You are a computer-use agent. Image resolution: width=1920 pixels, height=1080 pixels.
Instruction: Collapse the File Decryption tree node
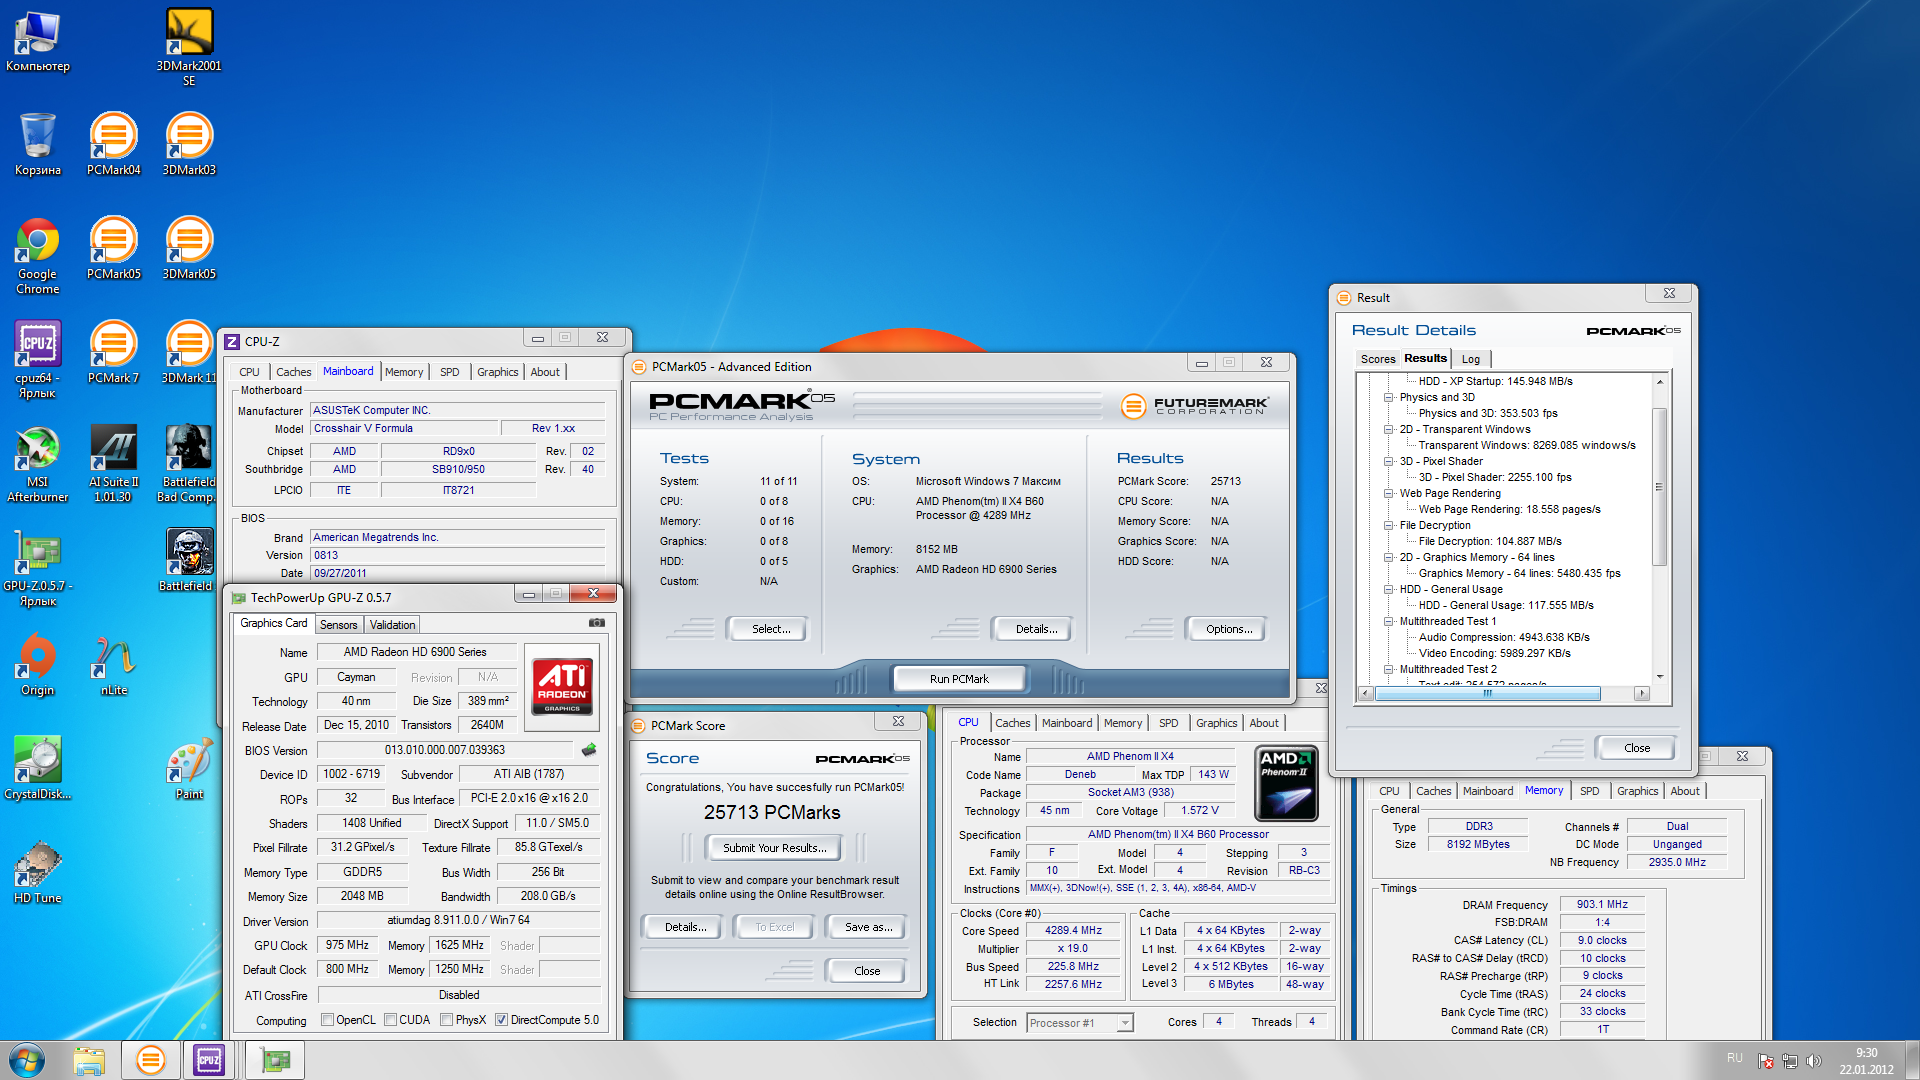pos(1389,526)
